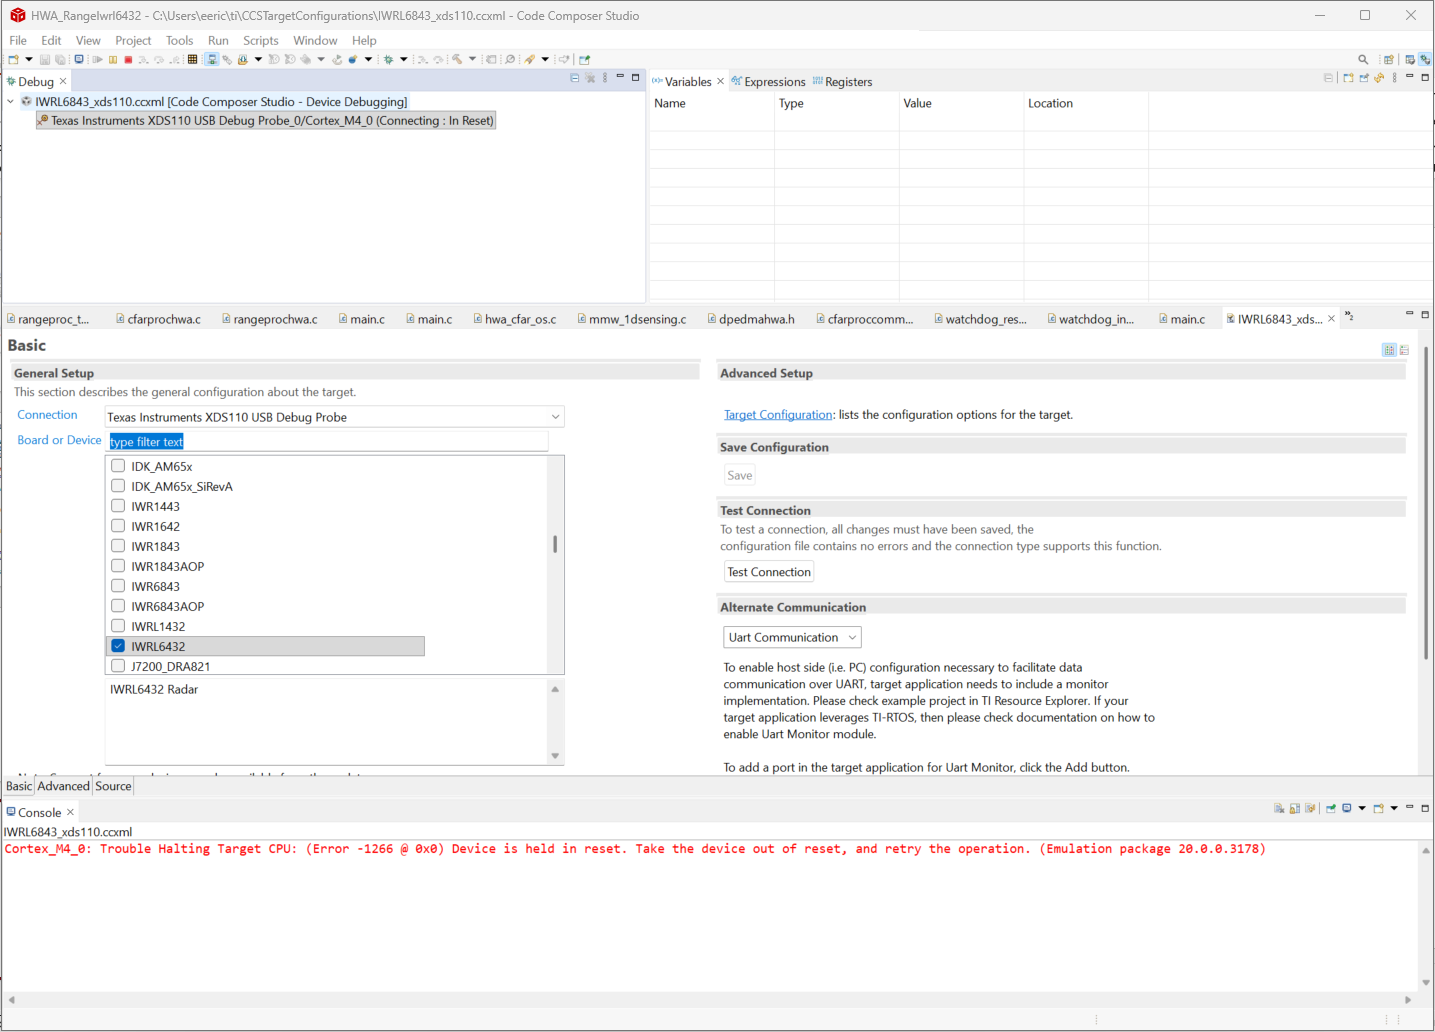Open the Project menu
The image size is (1435, 1032).
click(133, 41)
